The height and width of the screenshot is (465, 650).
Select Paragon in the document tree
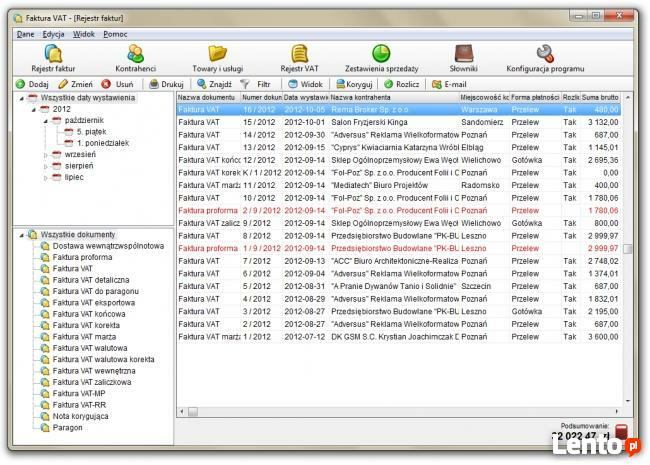coord(68,428)
